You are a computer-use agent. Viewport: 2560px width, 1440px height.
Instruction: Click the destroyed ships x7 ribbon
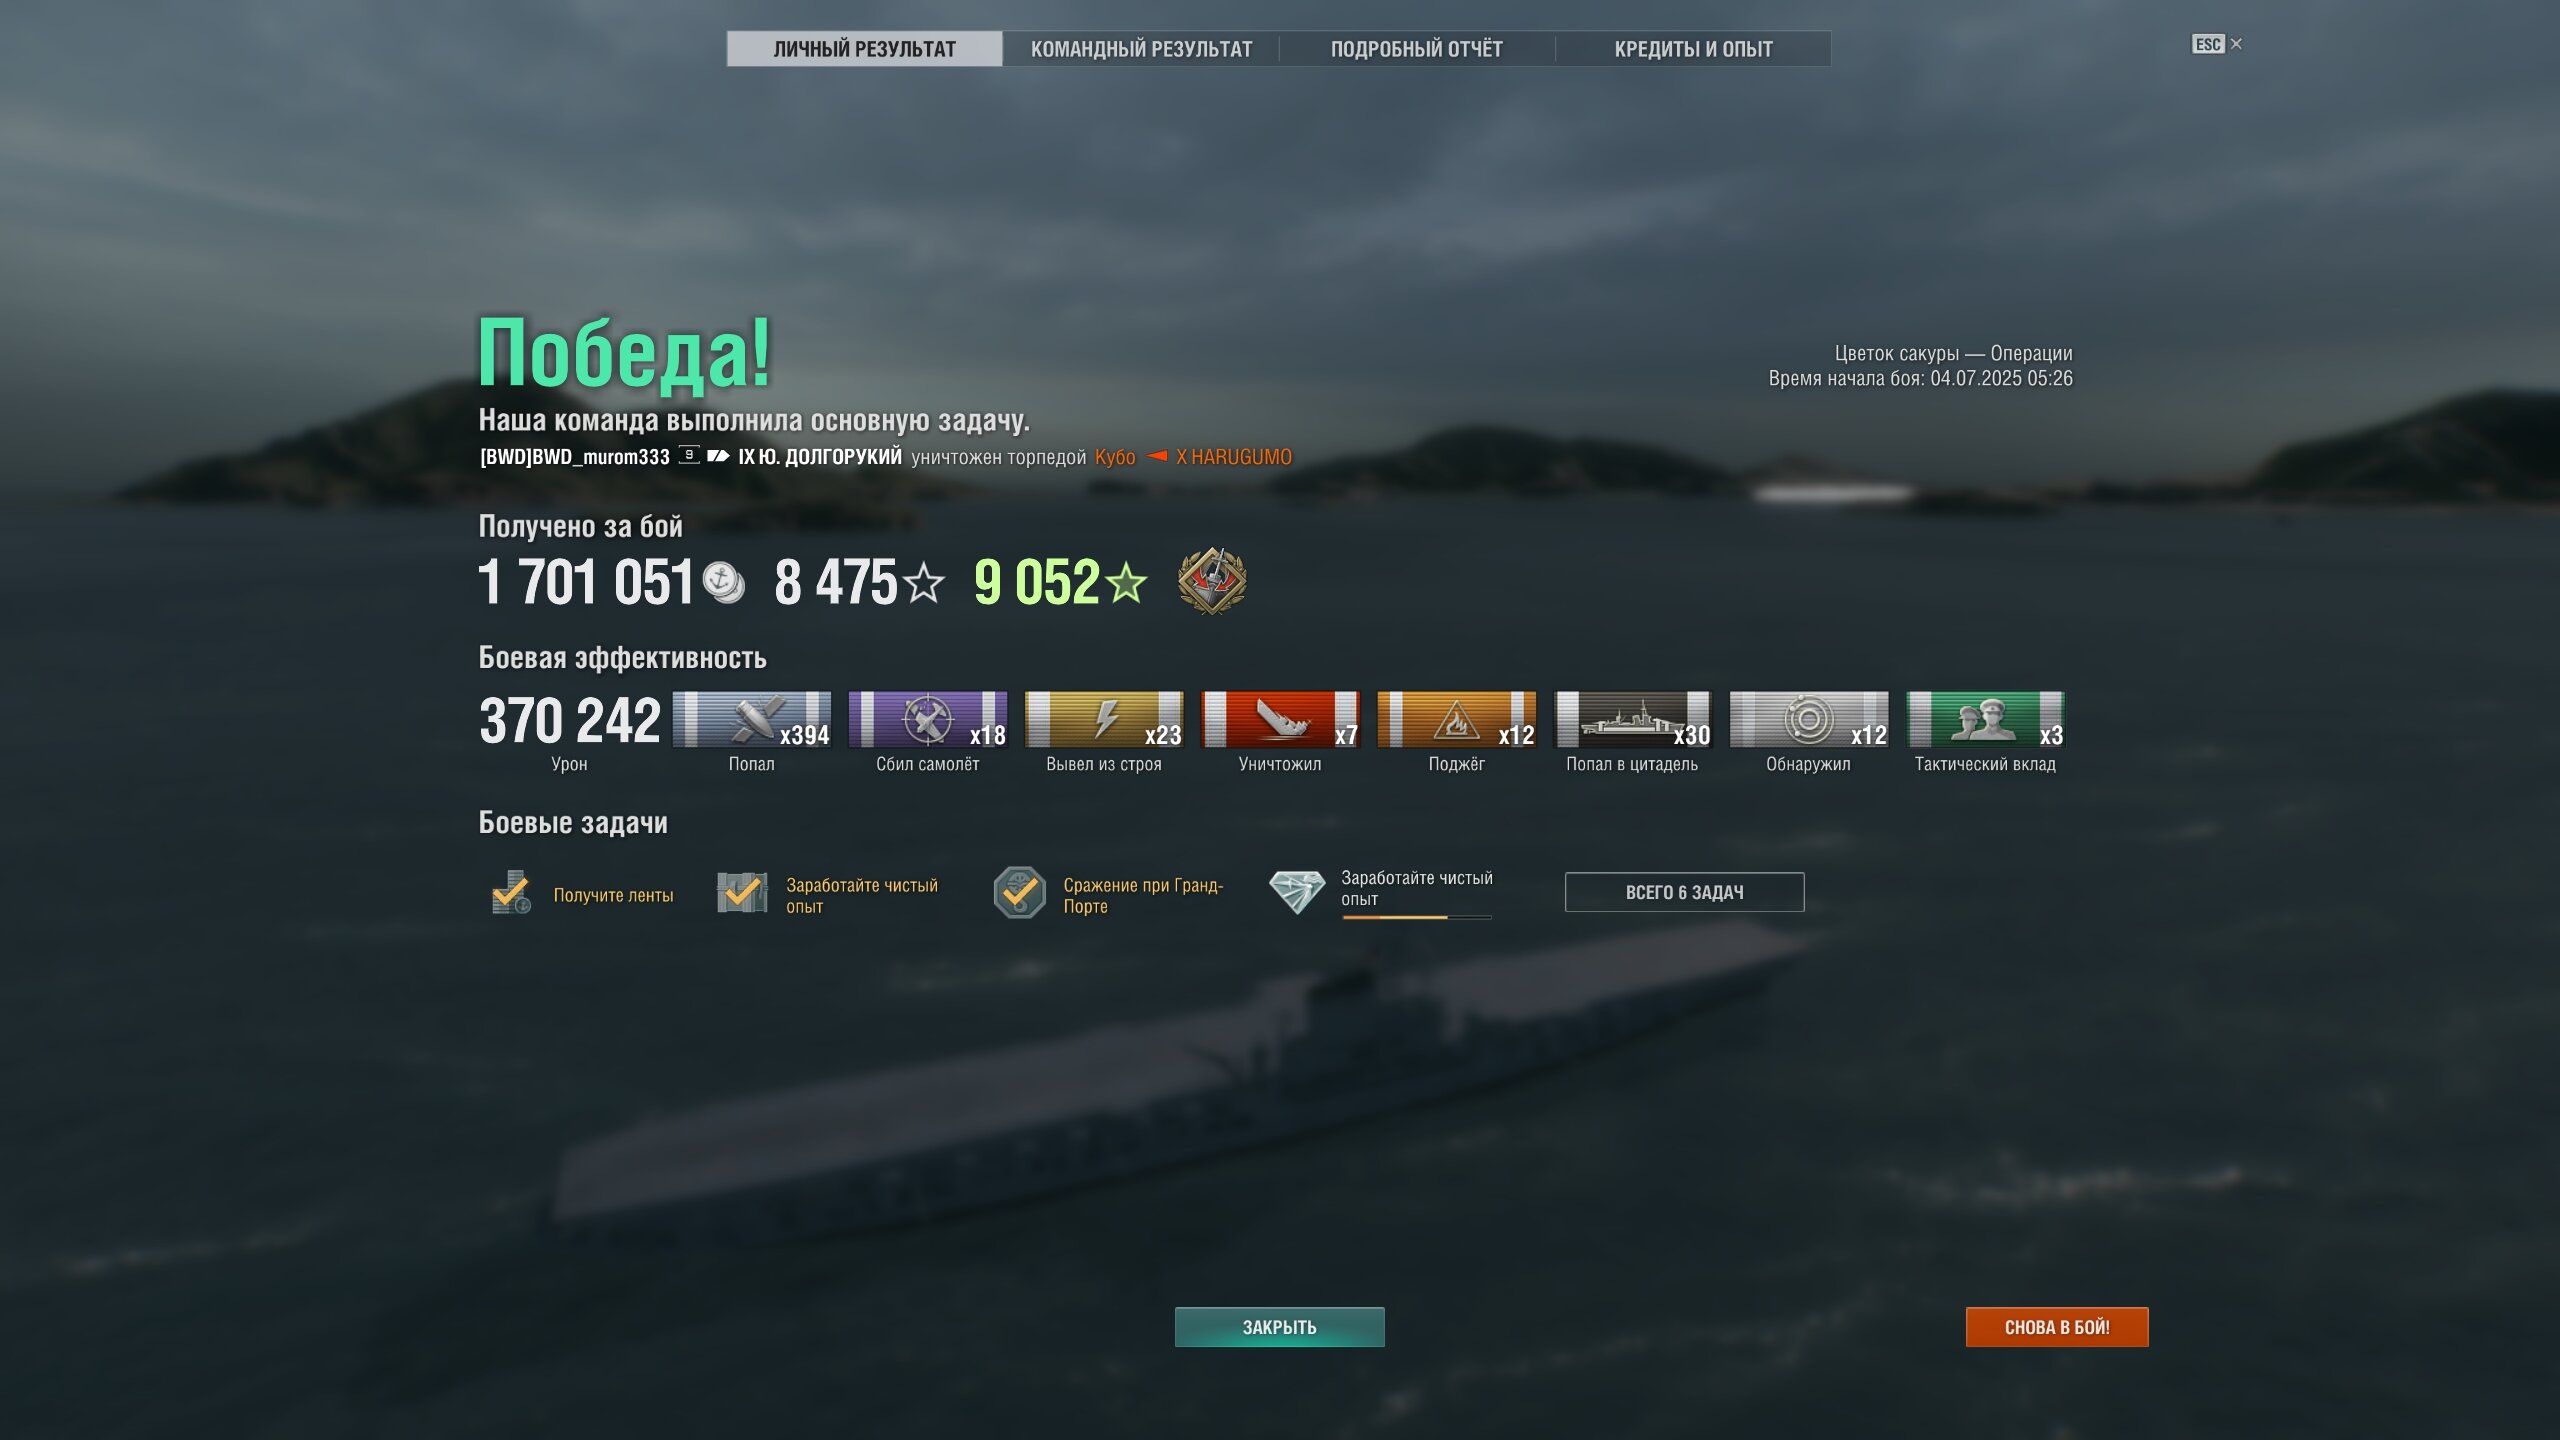coord(1280,719)
